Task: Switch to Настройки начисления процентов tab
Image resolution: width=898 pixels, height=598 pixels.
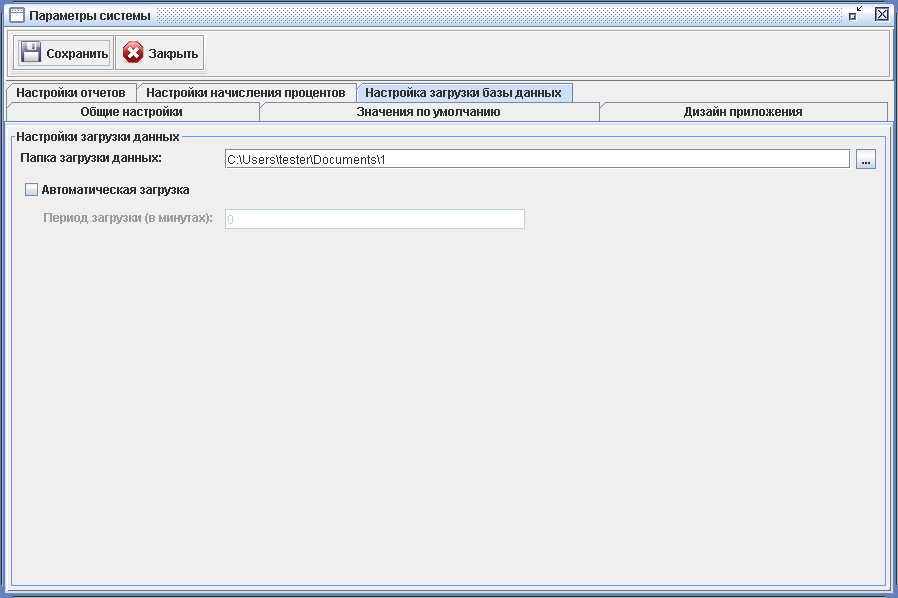Action: [246, 93]
